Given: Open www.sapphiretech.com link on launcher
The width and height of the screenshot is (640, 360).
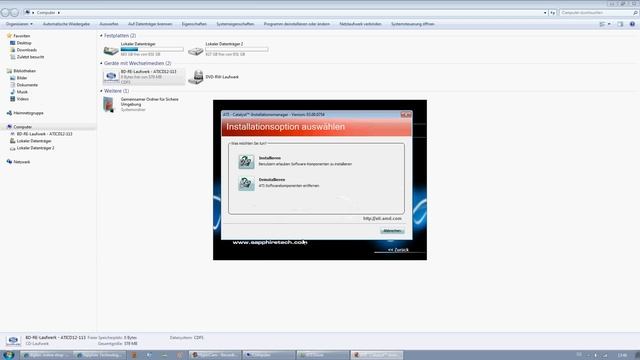Looking at the screenshot, I should (x=270, y=242).
